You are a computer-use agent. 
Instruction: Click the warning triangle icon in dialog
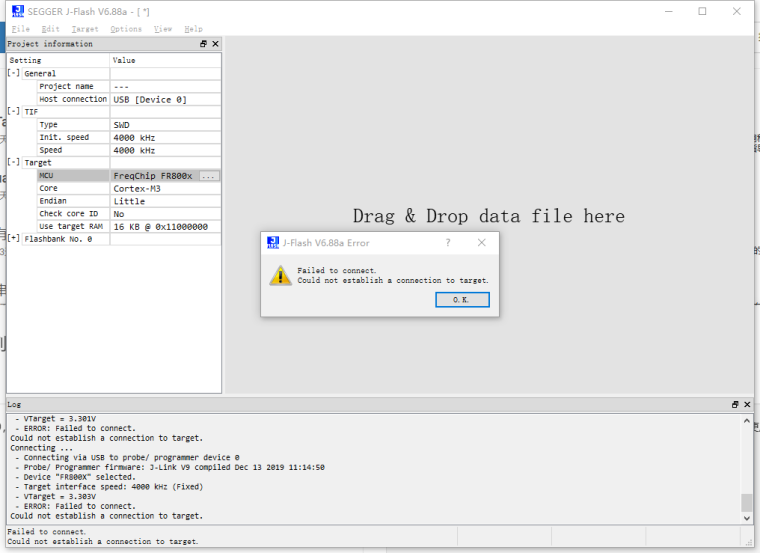(x=280, y=276)
